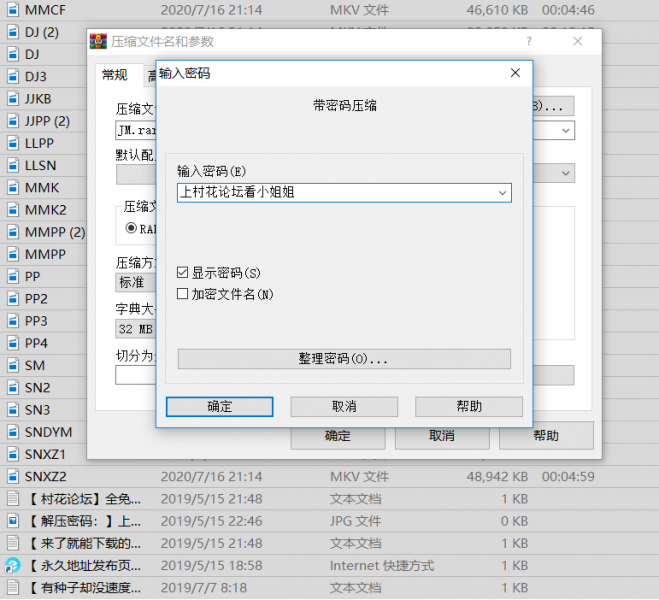
Task: Click 取消 in the archive parameters window
Action: click(442, 436)
